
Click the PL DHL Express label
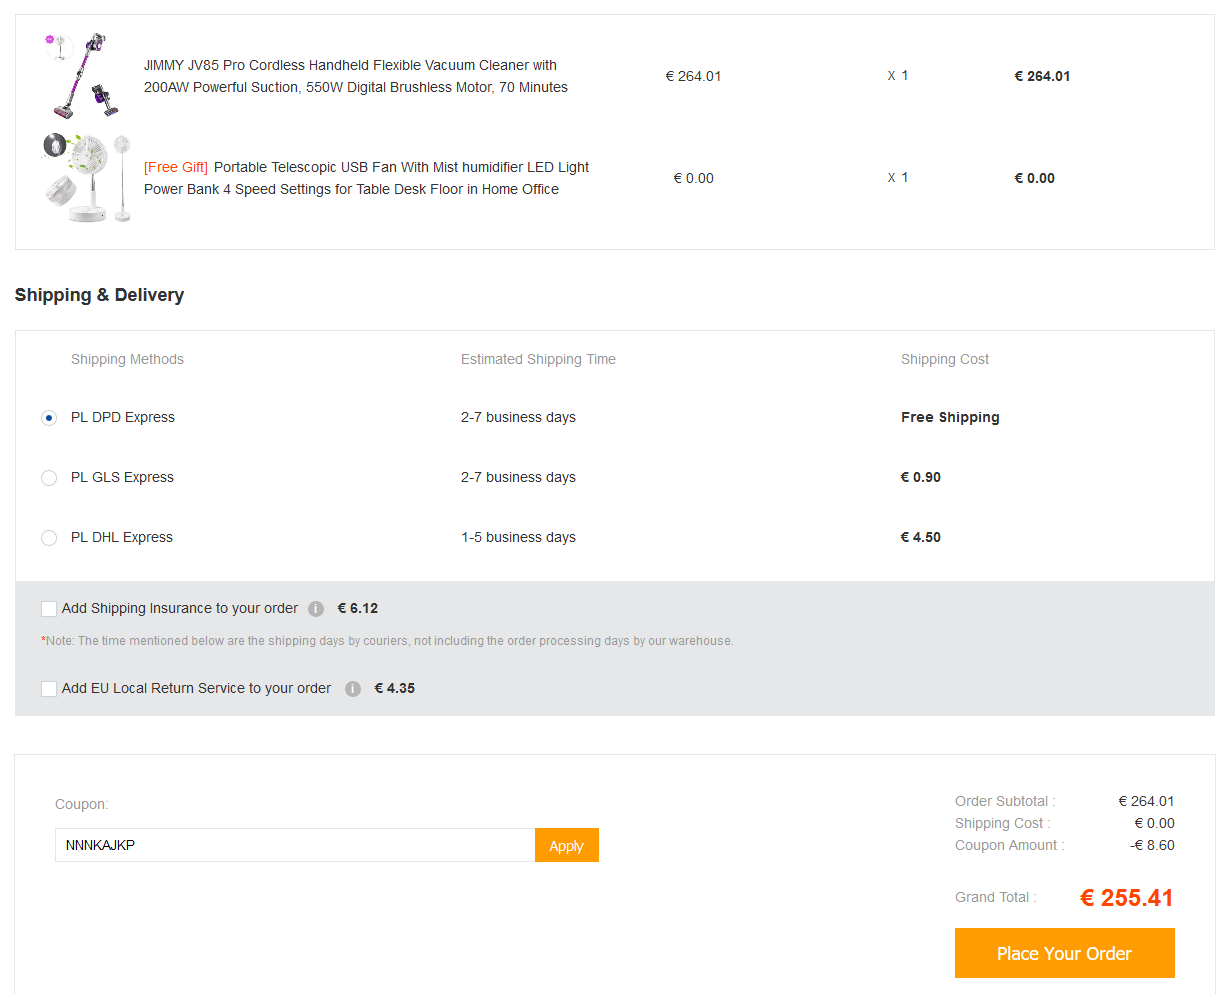point(122,537)
